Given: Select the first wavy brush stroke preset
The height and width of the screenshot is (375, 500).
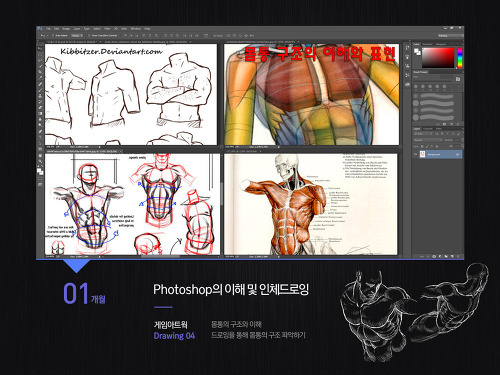Looking at the screenshot, I should 437,97.
